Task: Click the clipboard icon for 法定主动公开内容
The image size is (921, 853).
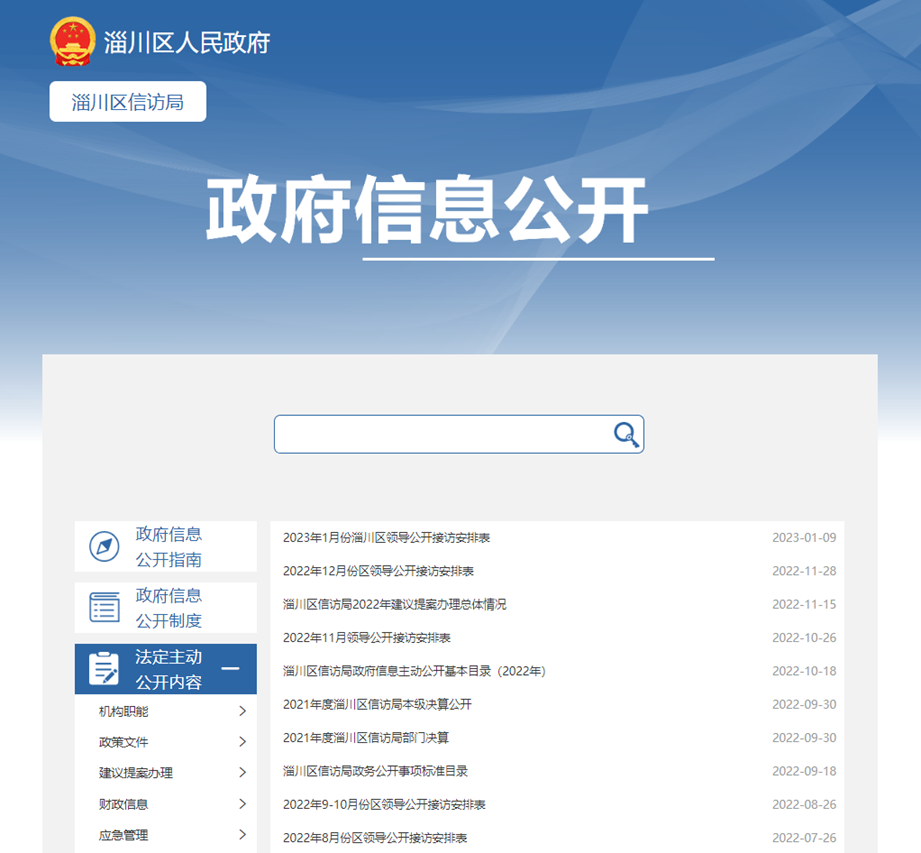Action: pos(104,669)
